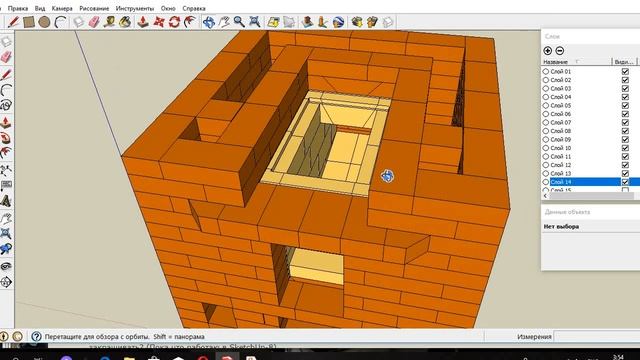Click the Измерения measurements input box
Image resolution: width=640 pixels, height=360 pixels.
(x=597, y=337)
